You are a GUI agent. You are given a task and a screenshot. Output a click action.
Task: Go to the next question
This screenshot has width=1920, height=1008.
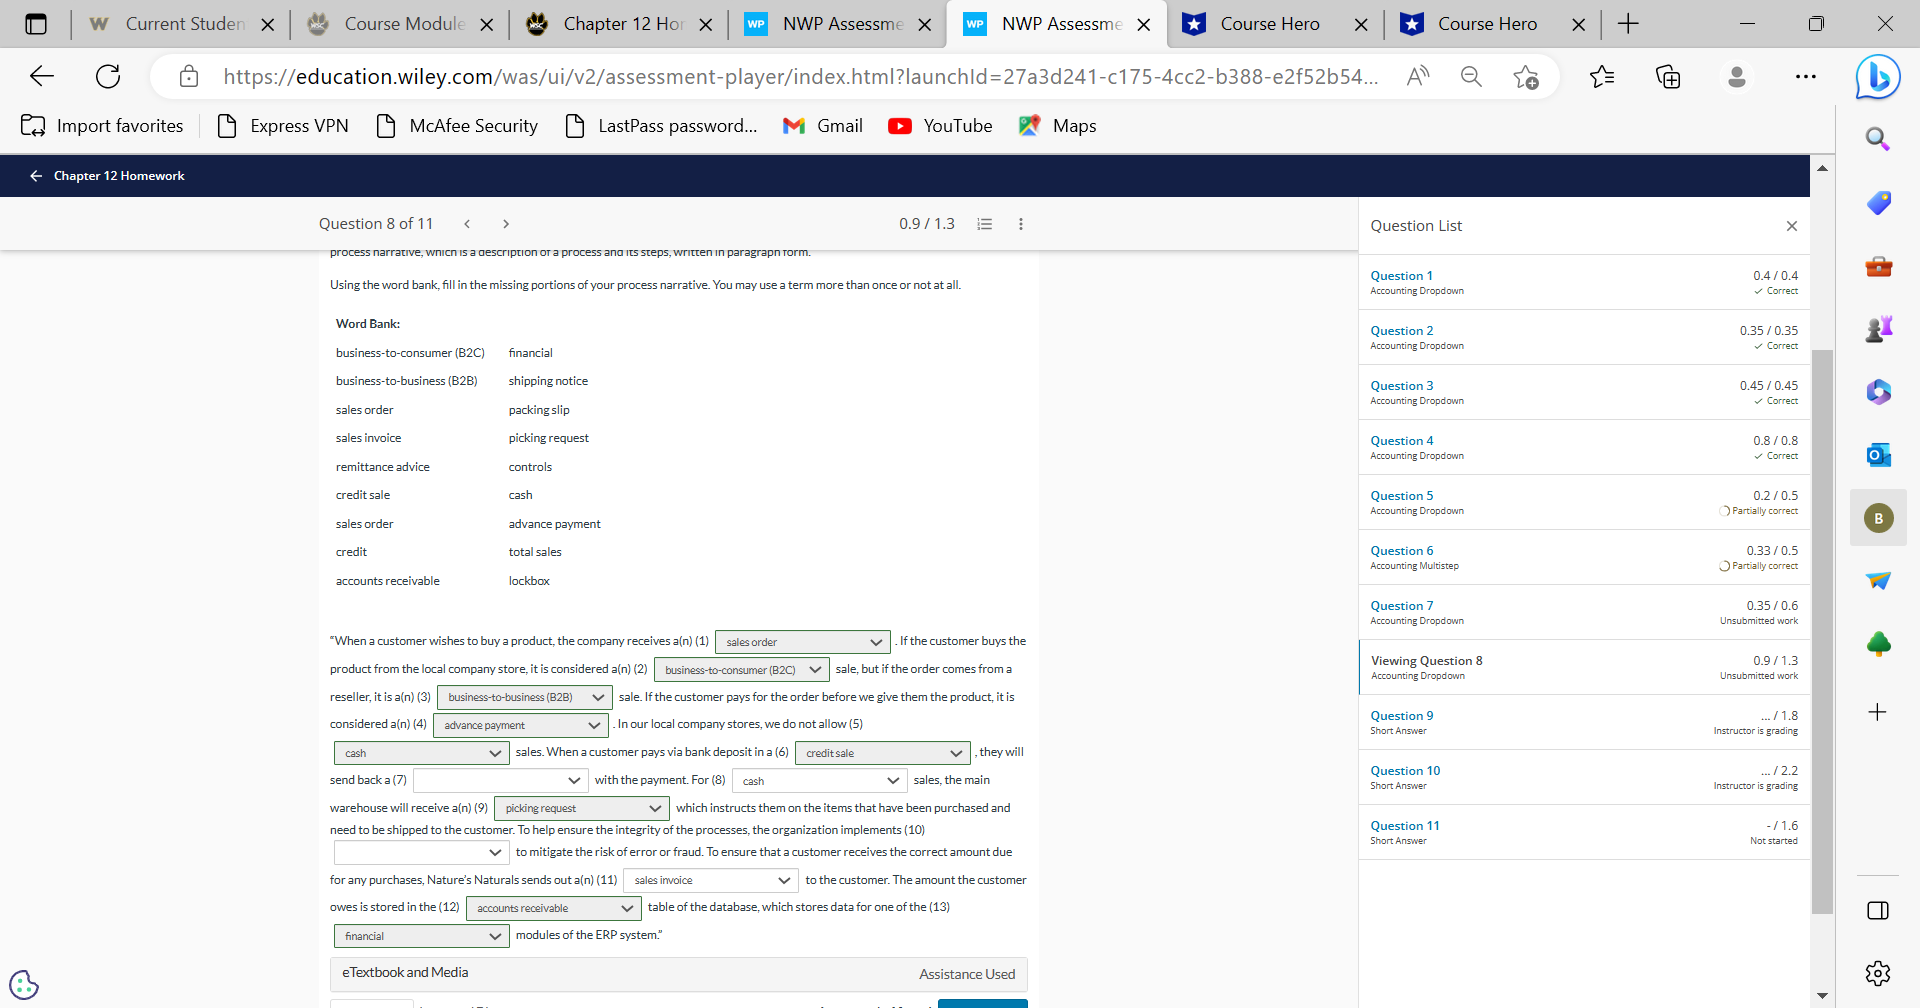(x=506, y=224)
